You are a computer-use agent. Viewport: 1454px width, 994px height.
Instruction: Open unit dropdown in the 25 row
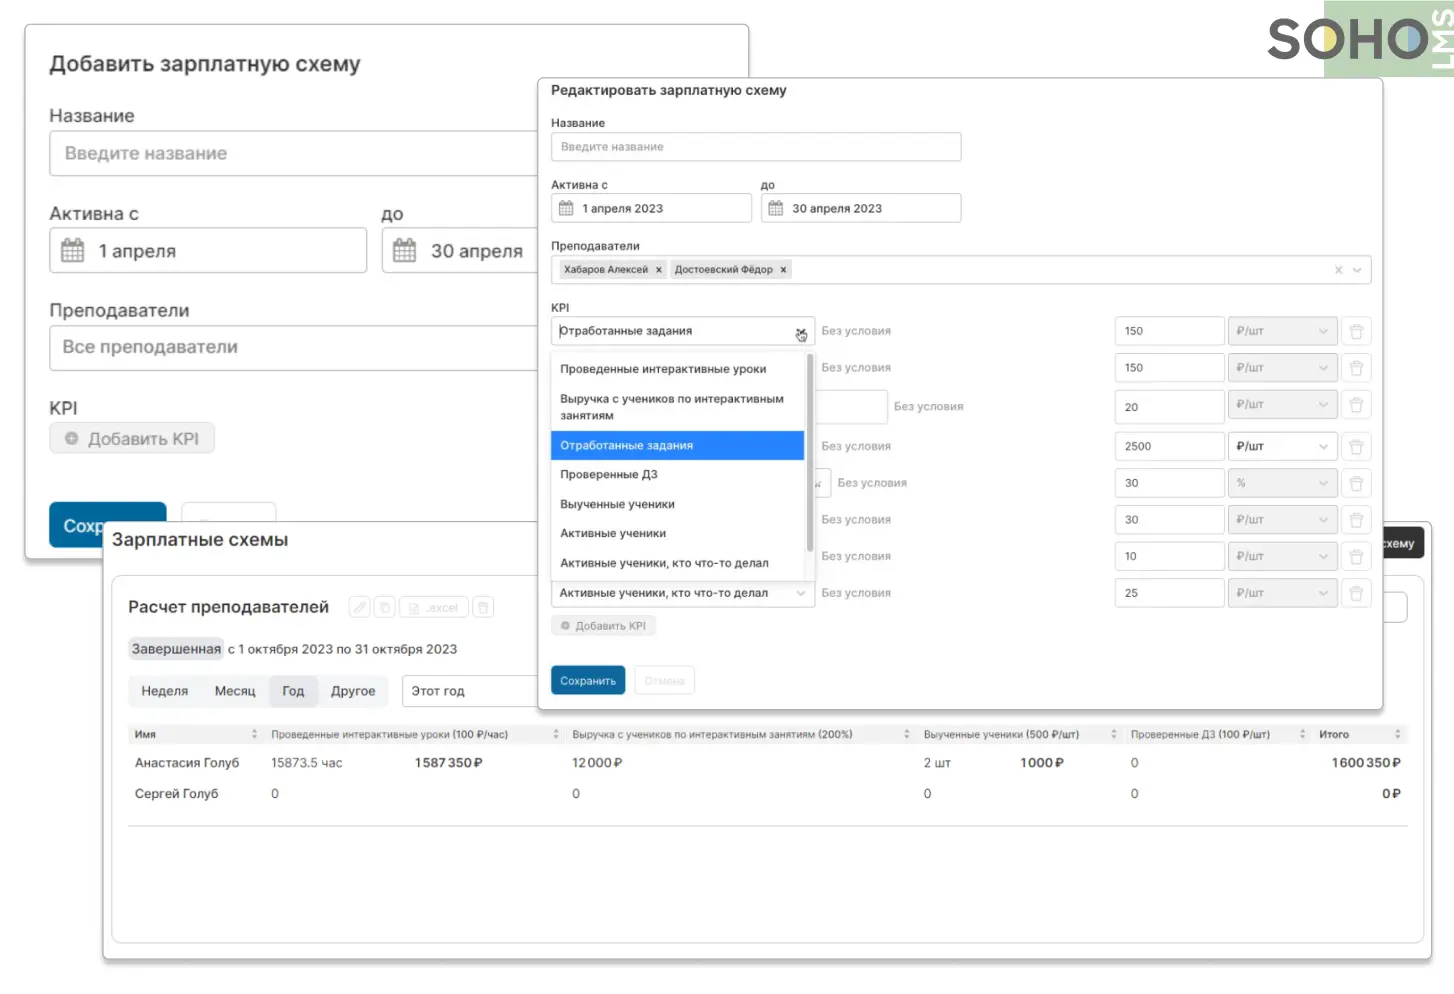tap(1282, 593)
